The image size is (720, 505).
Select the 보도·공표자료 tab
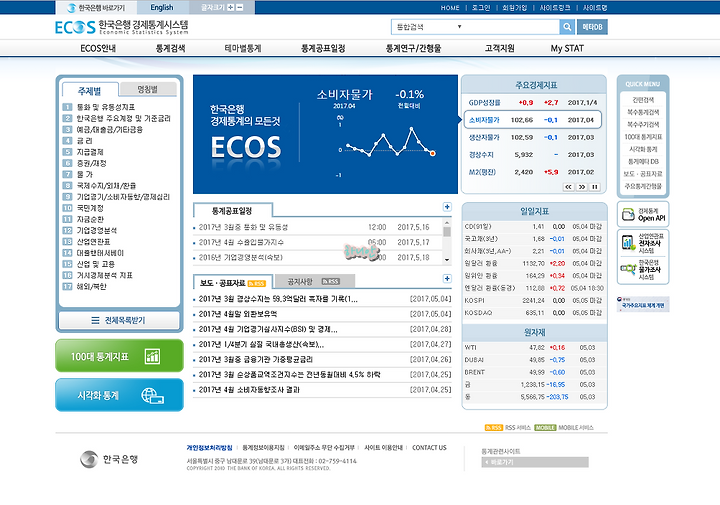click(233, 283)
